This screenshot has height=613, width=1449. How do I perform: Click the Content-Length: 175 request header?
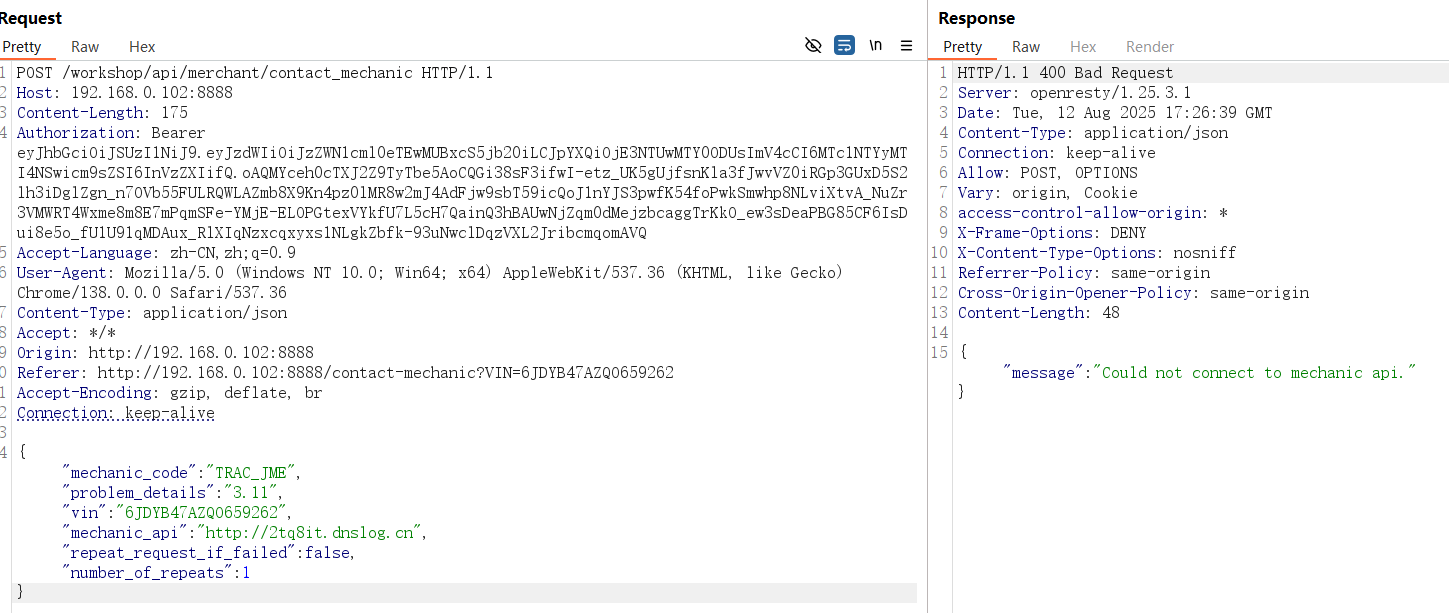click(102, 113)
